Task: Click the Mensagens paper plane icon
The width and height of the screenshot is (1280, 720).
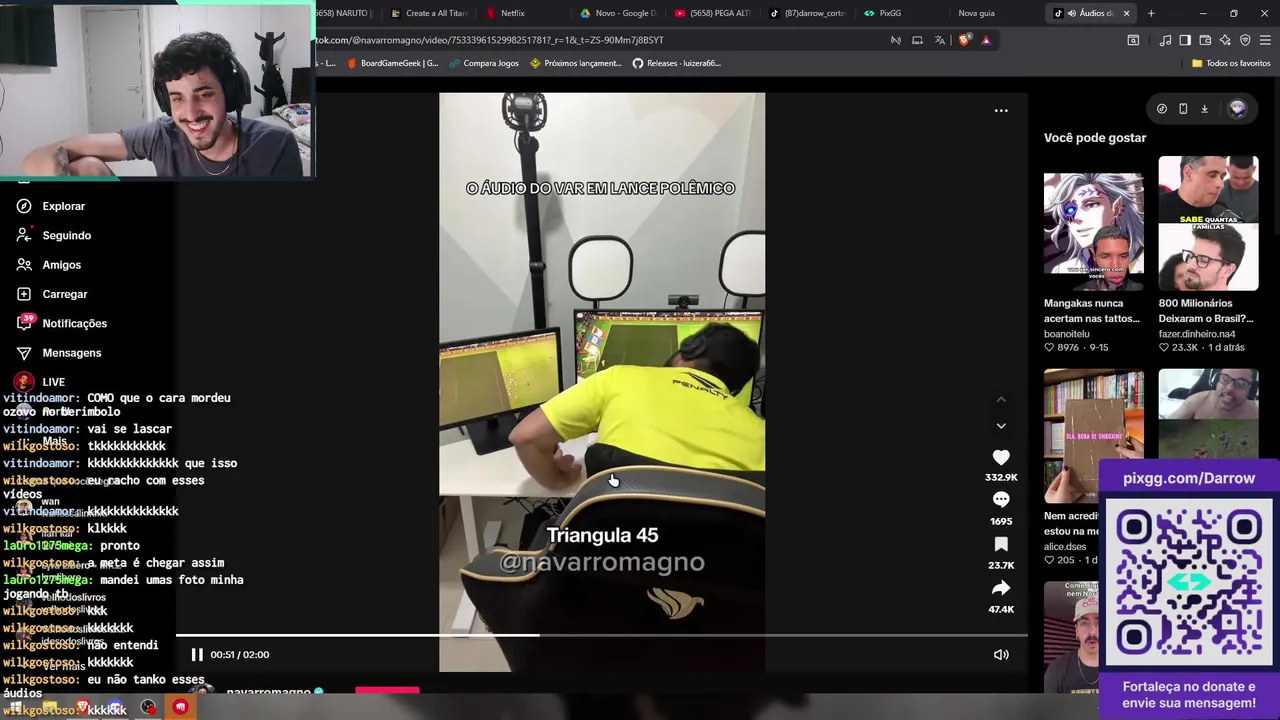Action: 24,353
